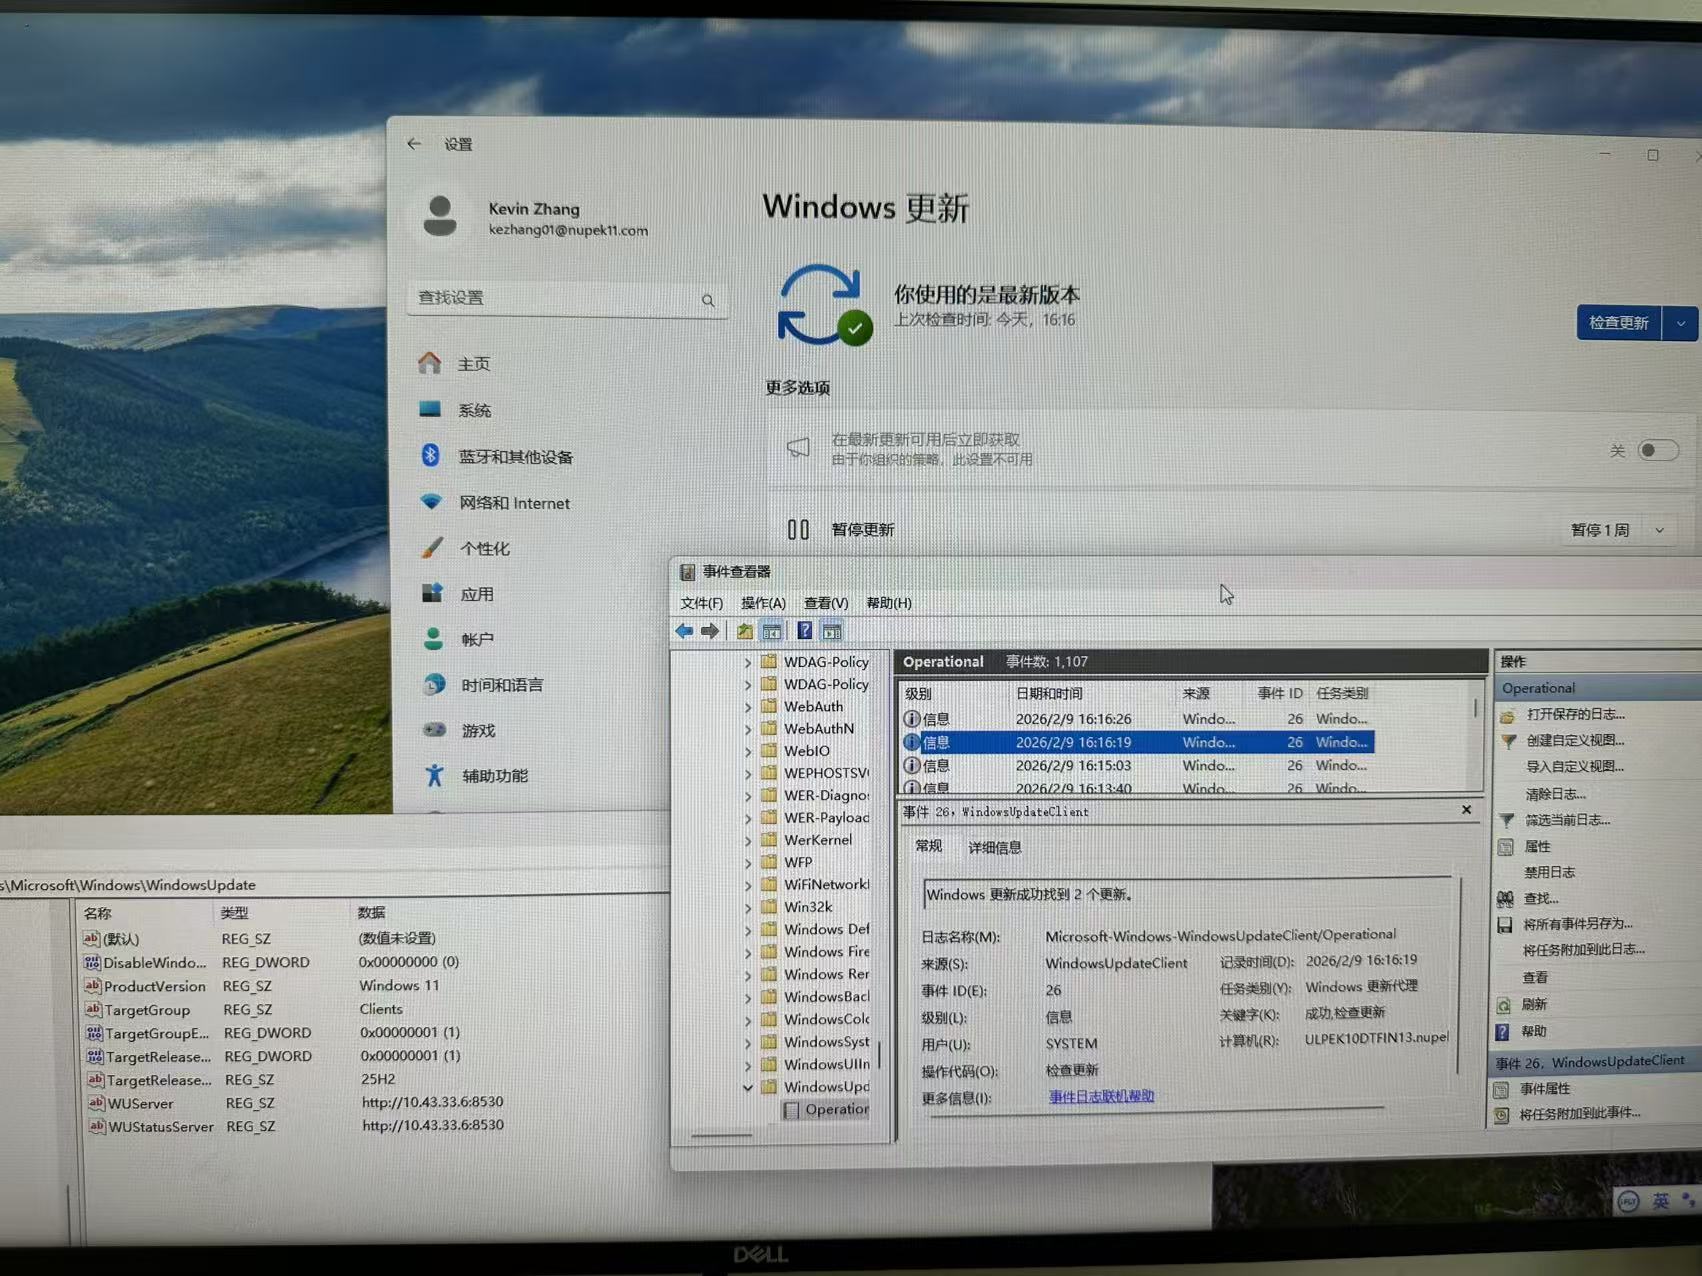Viewport: 1702px width, 1276px height.
Task: Click Event Viewer forward arrow toolbar icon
Action: [710, 631]
